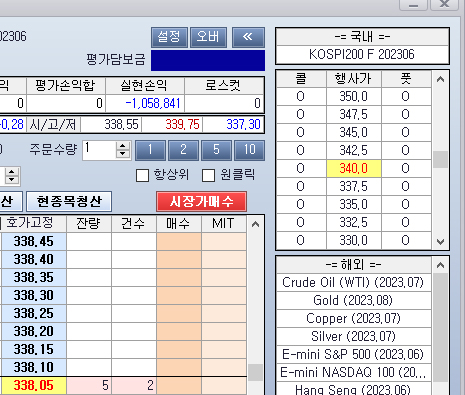
Task: Select the 338.25 price row
Action: (x=33, y=313)
